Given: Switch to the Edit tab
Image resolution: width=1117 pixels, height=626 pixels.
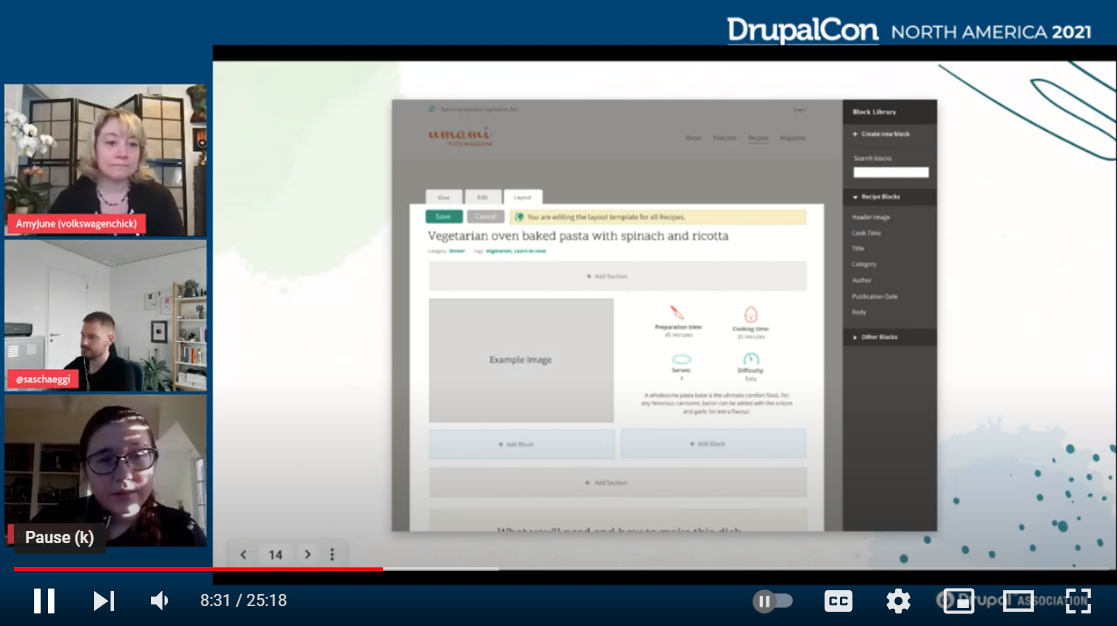Looking at the screenshot, I should point(482,197).
